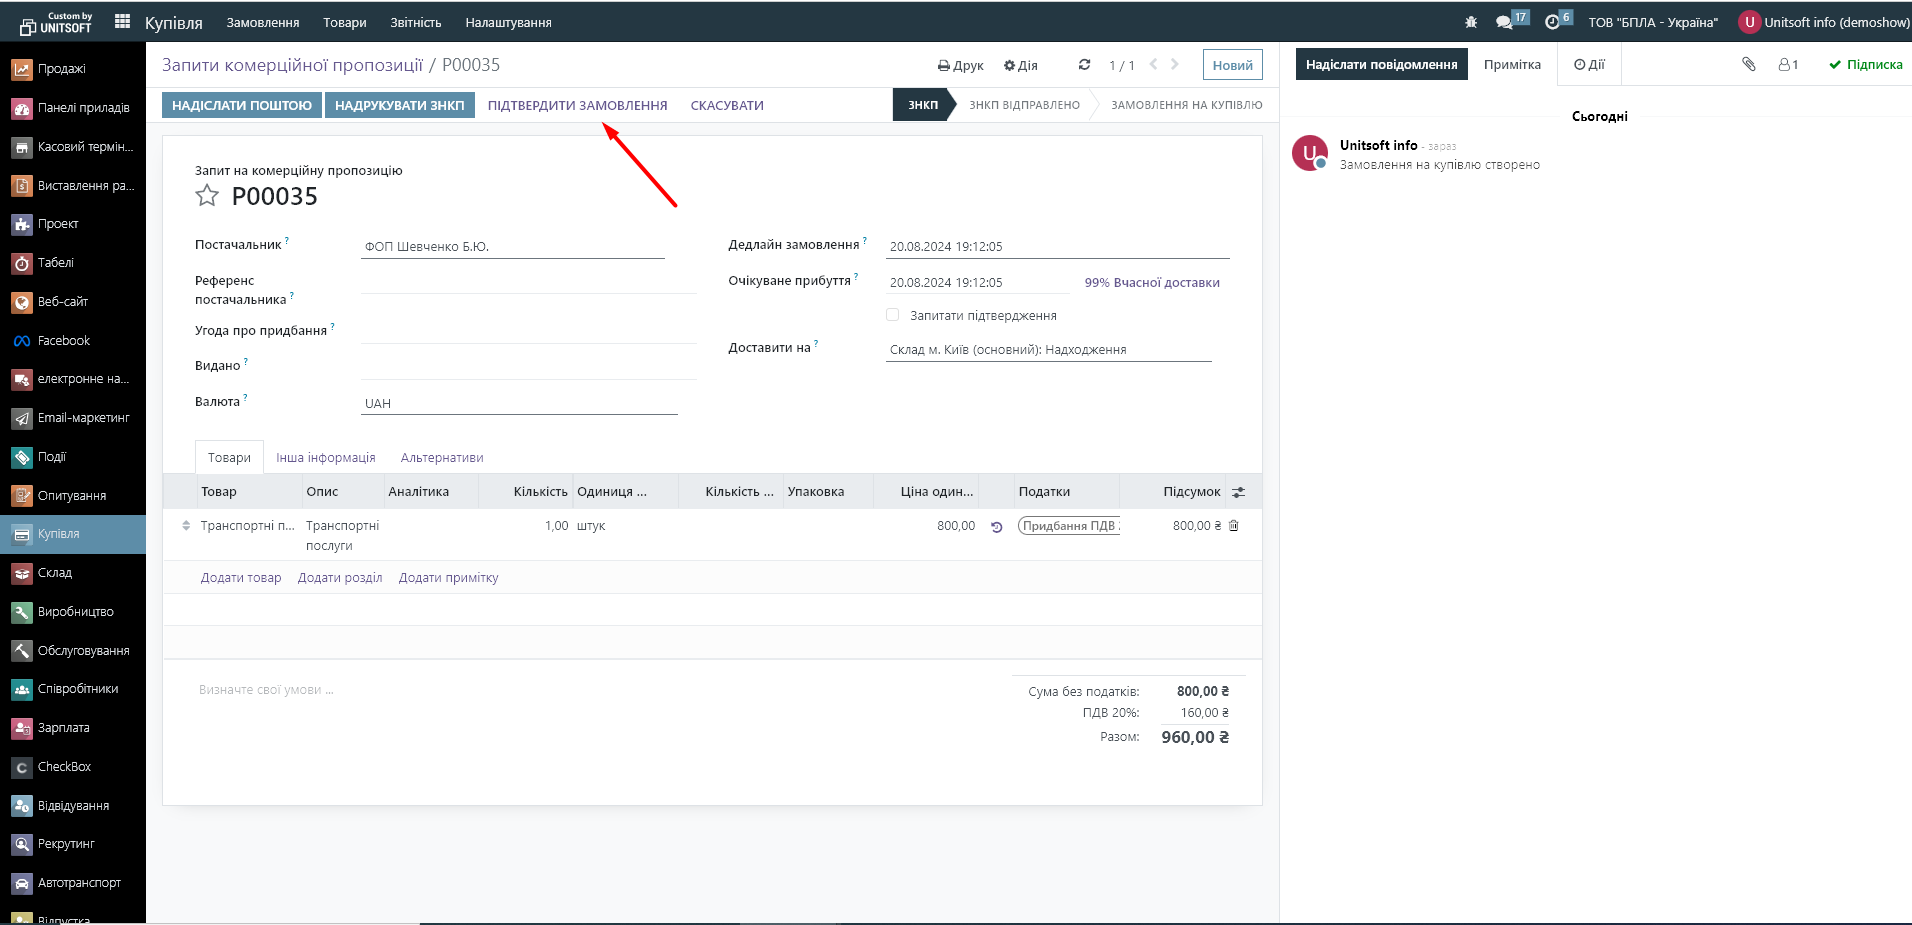This screenshot has height=925, width=1912.
Task: Open the Дія actions dropdown
Action: 1020,66
